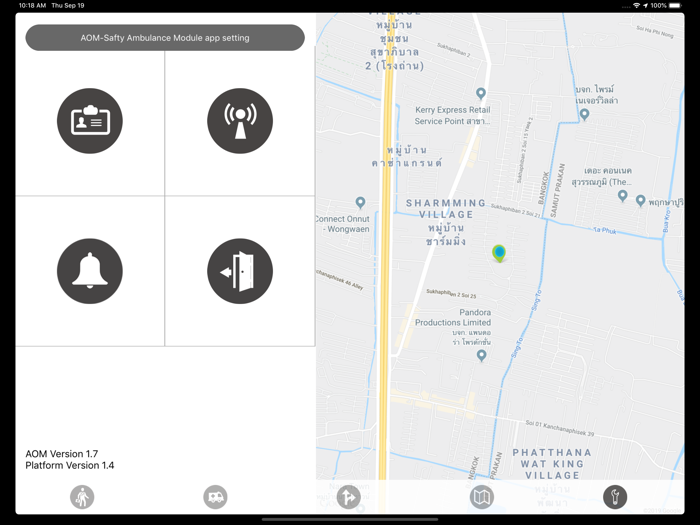Tap the door exit logout icon
The image size is (700, 525).
pos(240,271)
